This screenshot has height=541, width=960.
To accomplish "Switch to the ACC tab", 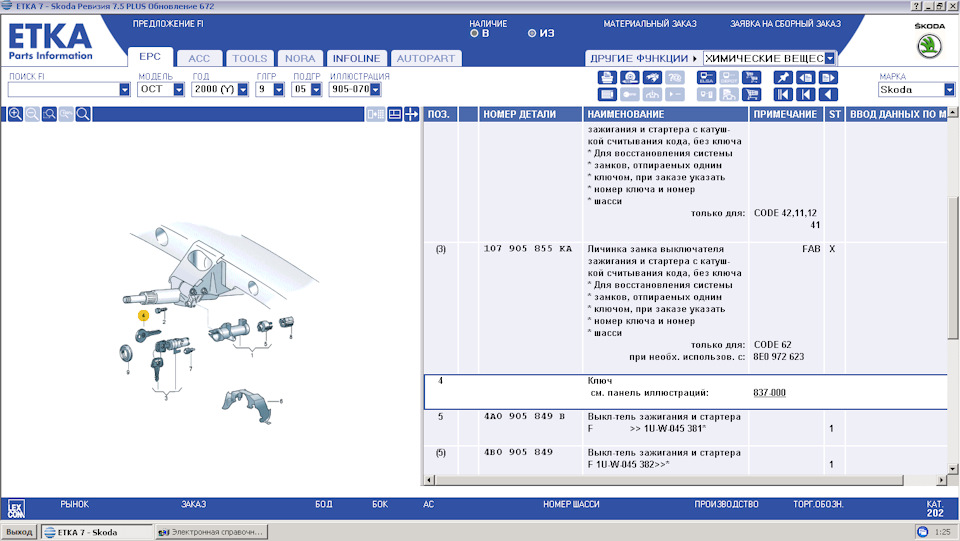I will [199, 58].
